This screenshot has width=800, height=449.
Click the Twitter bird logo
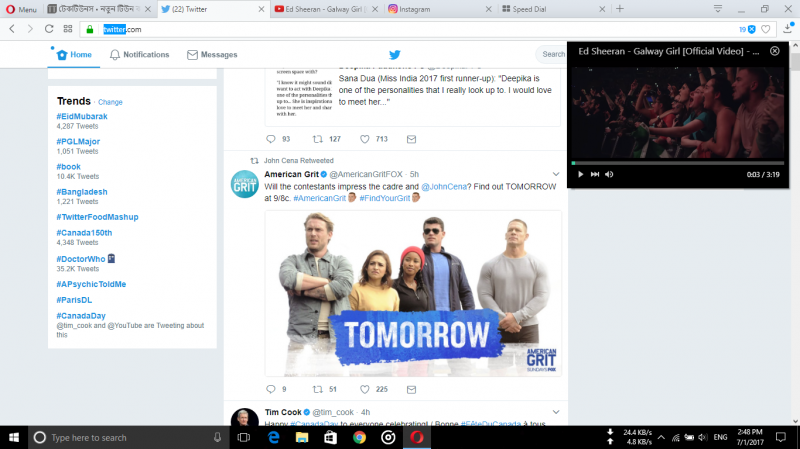pos(394,55)
